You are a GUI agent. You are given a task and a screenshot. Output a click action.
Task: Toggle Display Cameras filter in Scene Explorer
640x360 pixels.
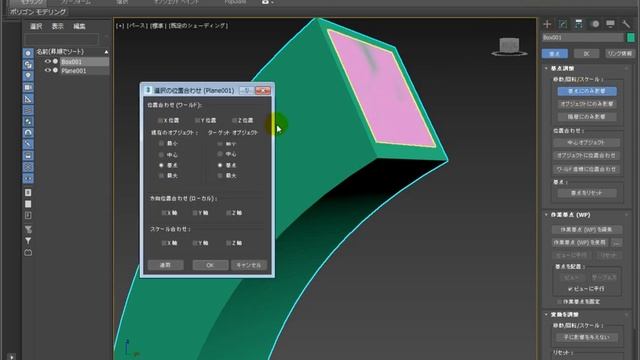[28, 87]
